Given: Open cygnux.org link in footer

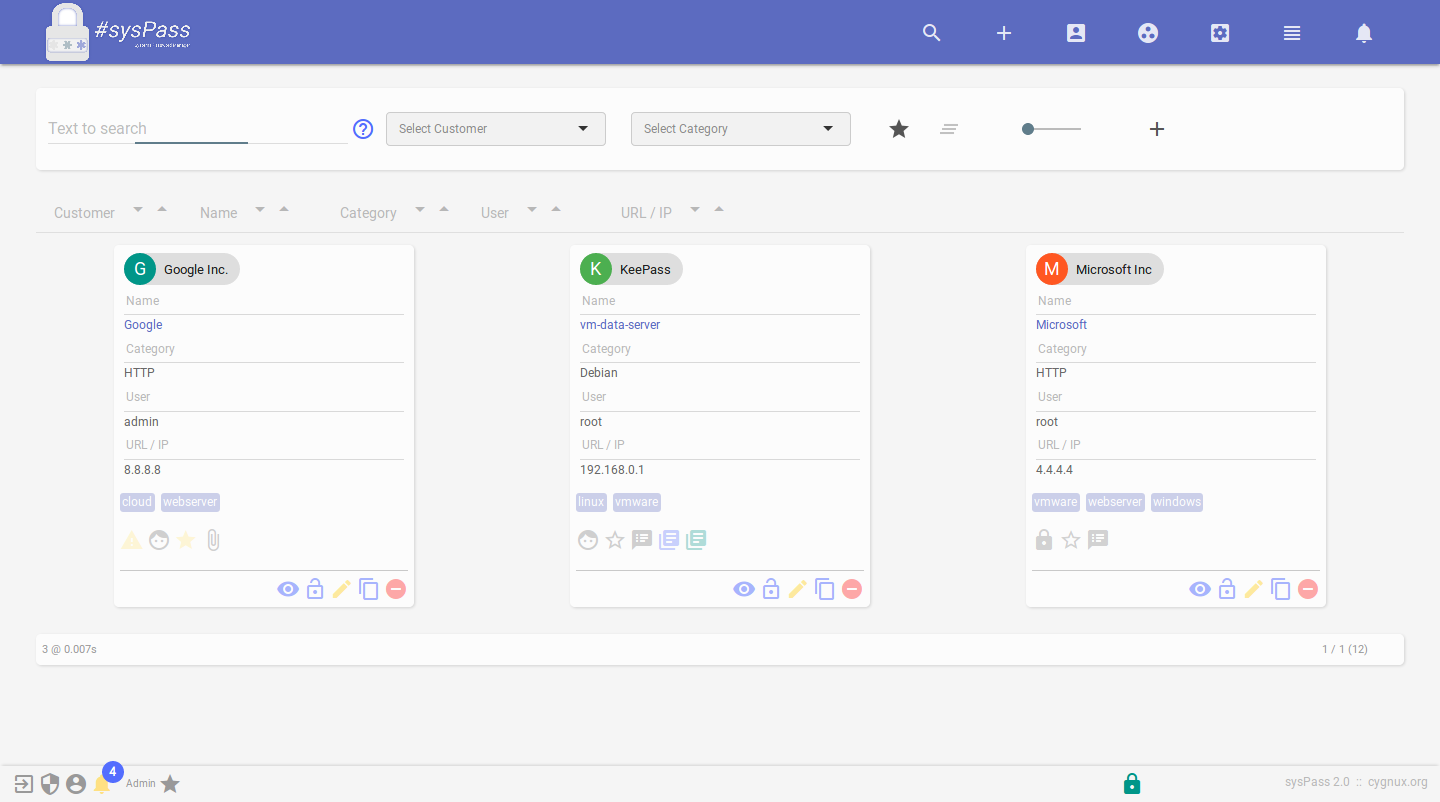Looking at the screenshot, I should [1397, 782].
